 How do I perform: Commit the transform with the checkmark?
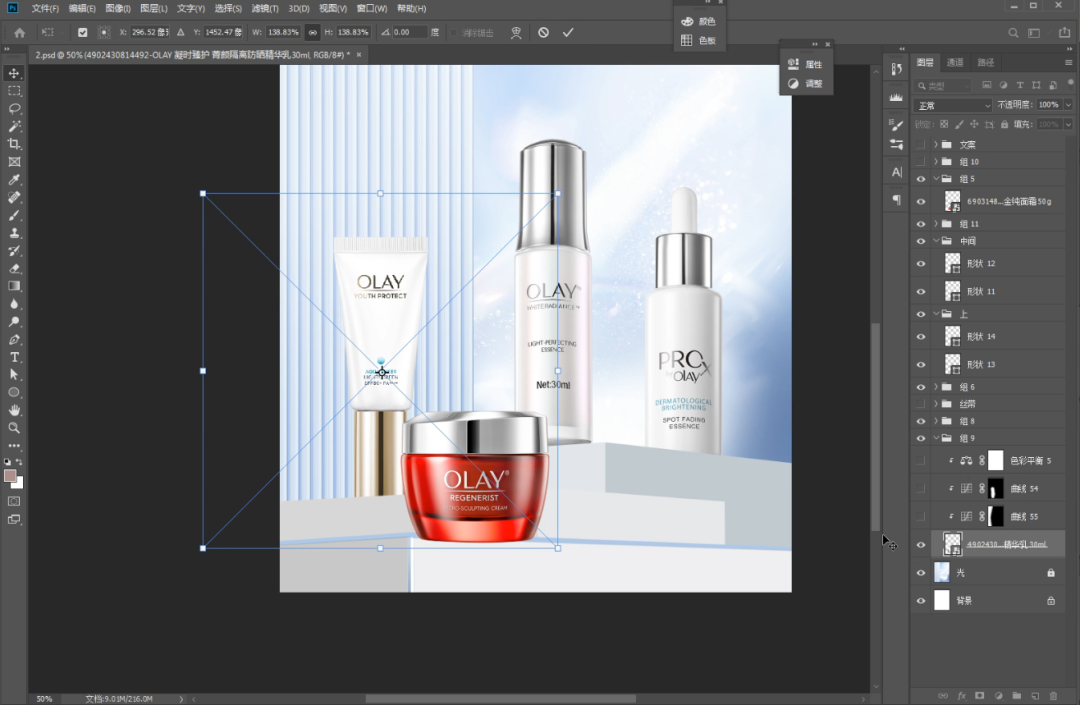click(568, 32)
